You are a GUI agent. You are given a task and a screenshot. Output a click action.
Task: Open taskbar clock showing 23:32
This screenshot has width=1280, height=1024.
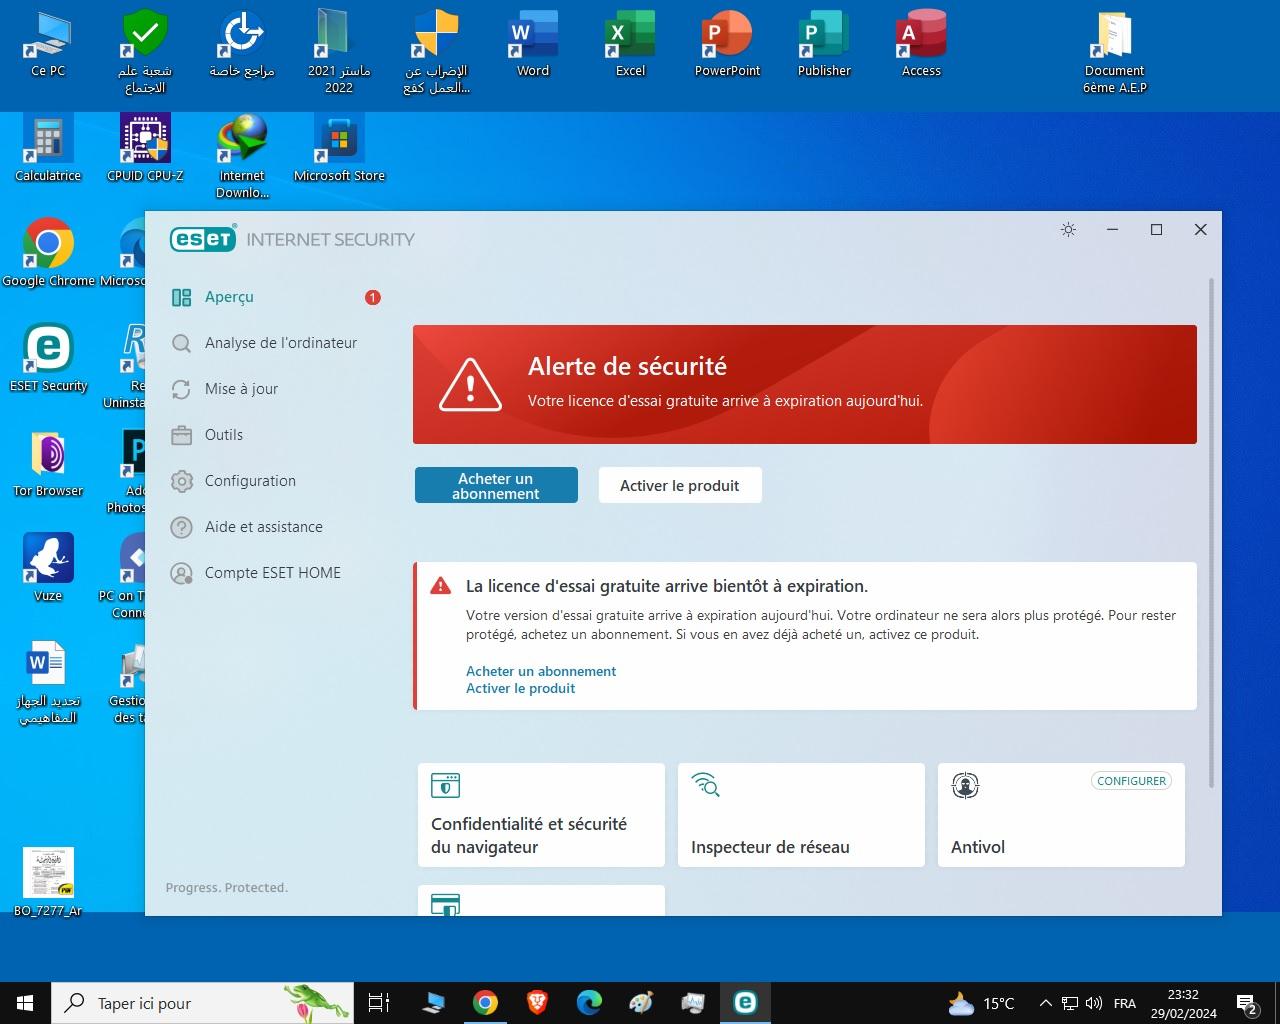coord(1183,1003)
